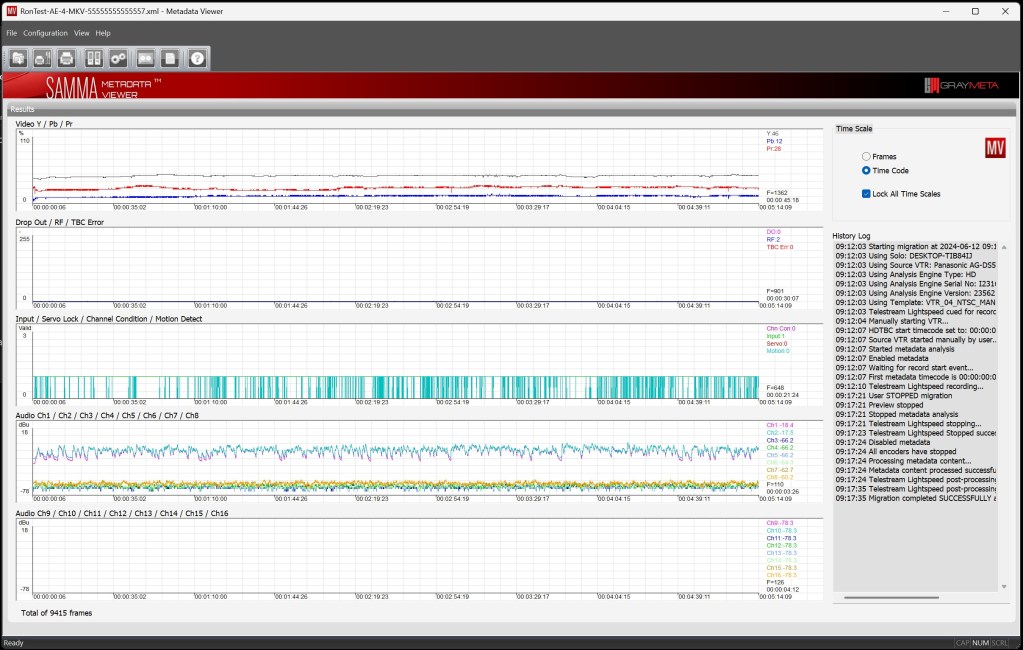Click the two-panel compare toolbar icon
The height and width of the screenshot is (650, 1023).
[x=93, y=58]
